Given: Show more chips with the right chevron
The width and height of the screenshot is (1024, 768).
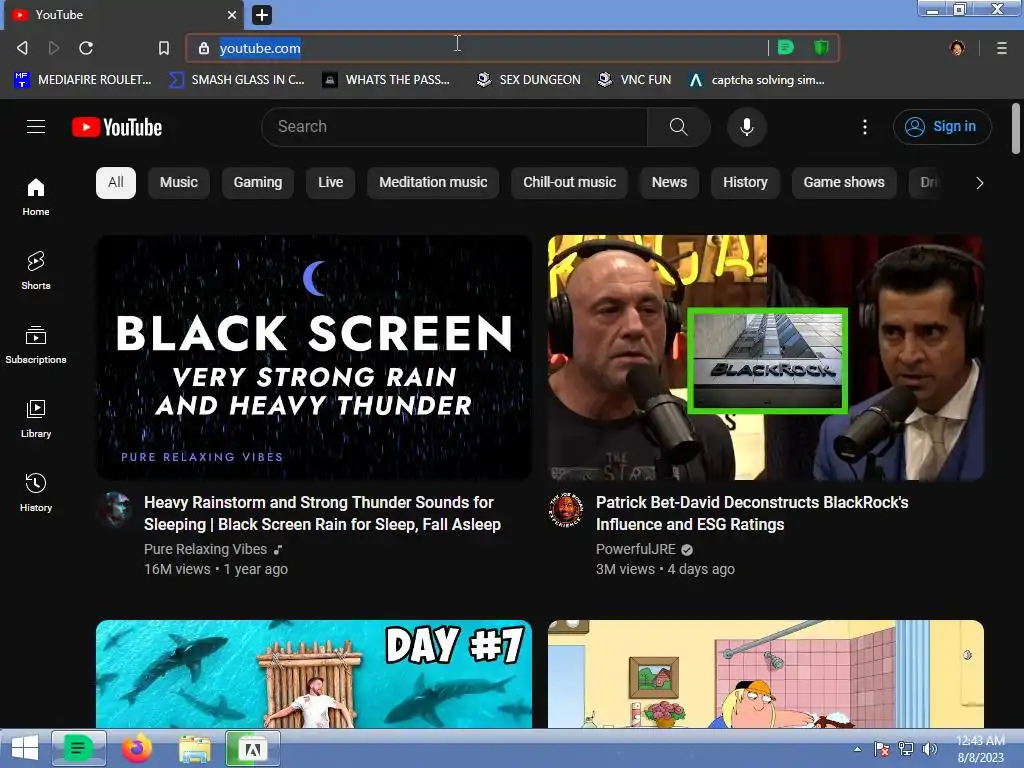Looking at the screenshot, I should pyautogui.click(x=979, y=183).
